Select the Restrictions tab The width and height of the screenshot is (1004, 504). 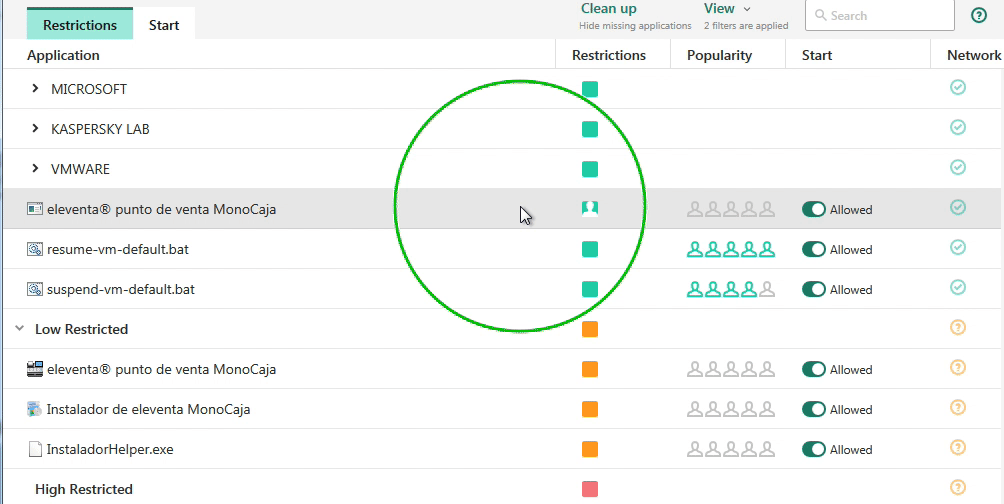[80, 25]
